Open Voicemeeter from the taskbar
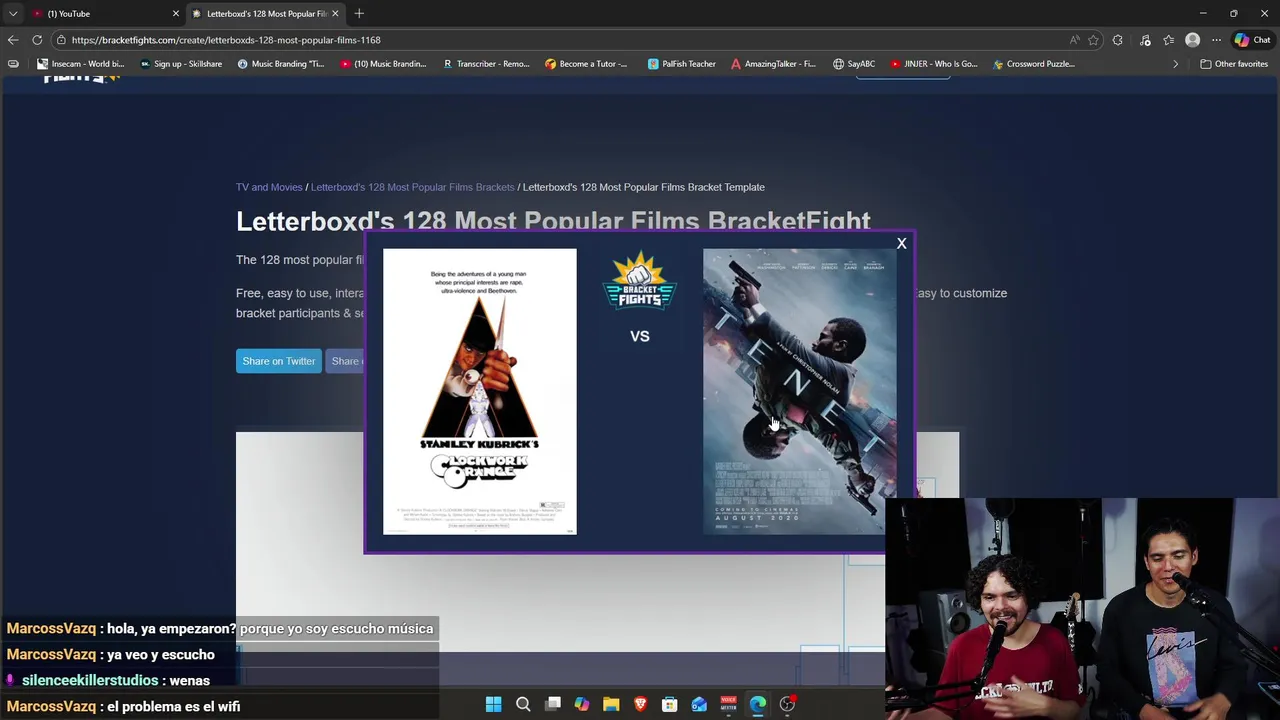Viewport: 1280px width, 720px height. pyautogui.click(x=728, y=704)
